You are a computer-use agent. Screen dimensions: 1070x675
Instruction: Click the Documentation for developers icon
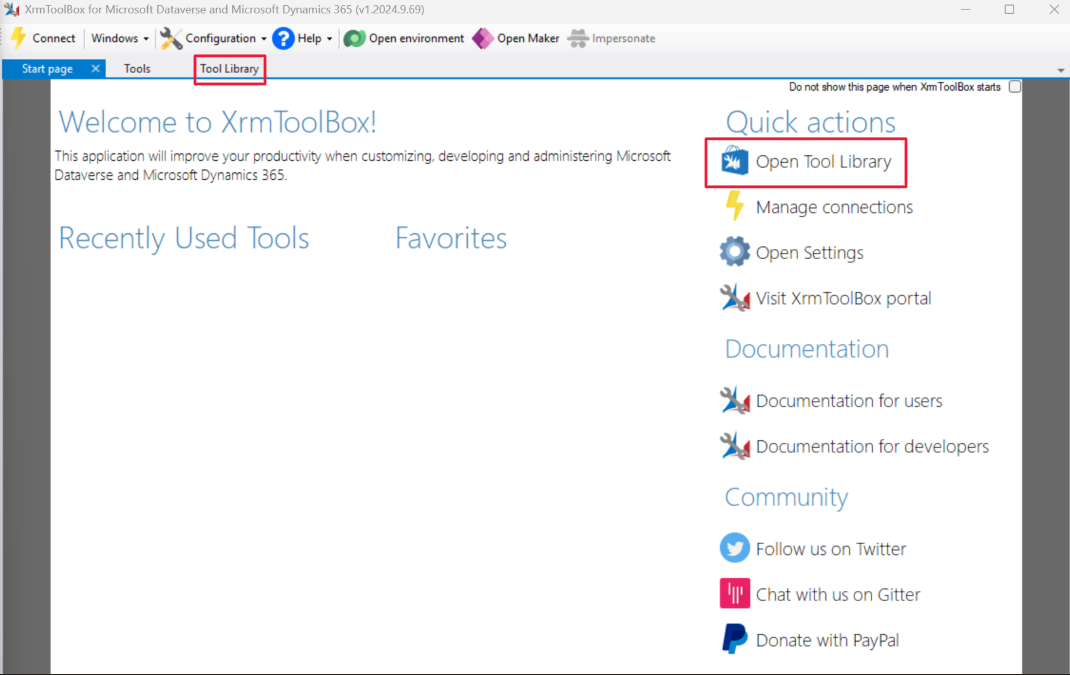[734, 446]
